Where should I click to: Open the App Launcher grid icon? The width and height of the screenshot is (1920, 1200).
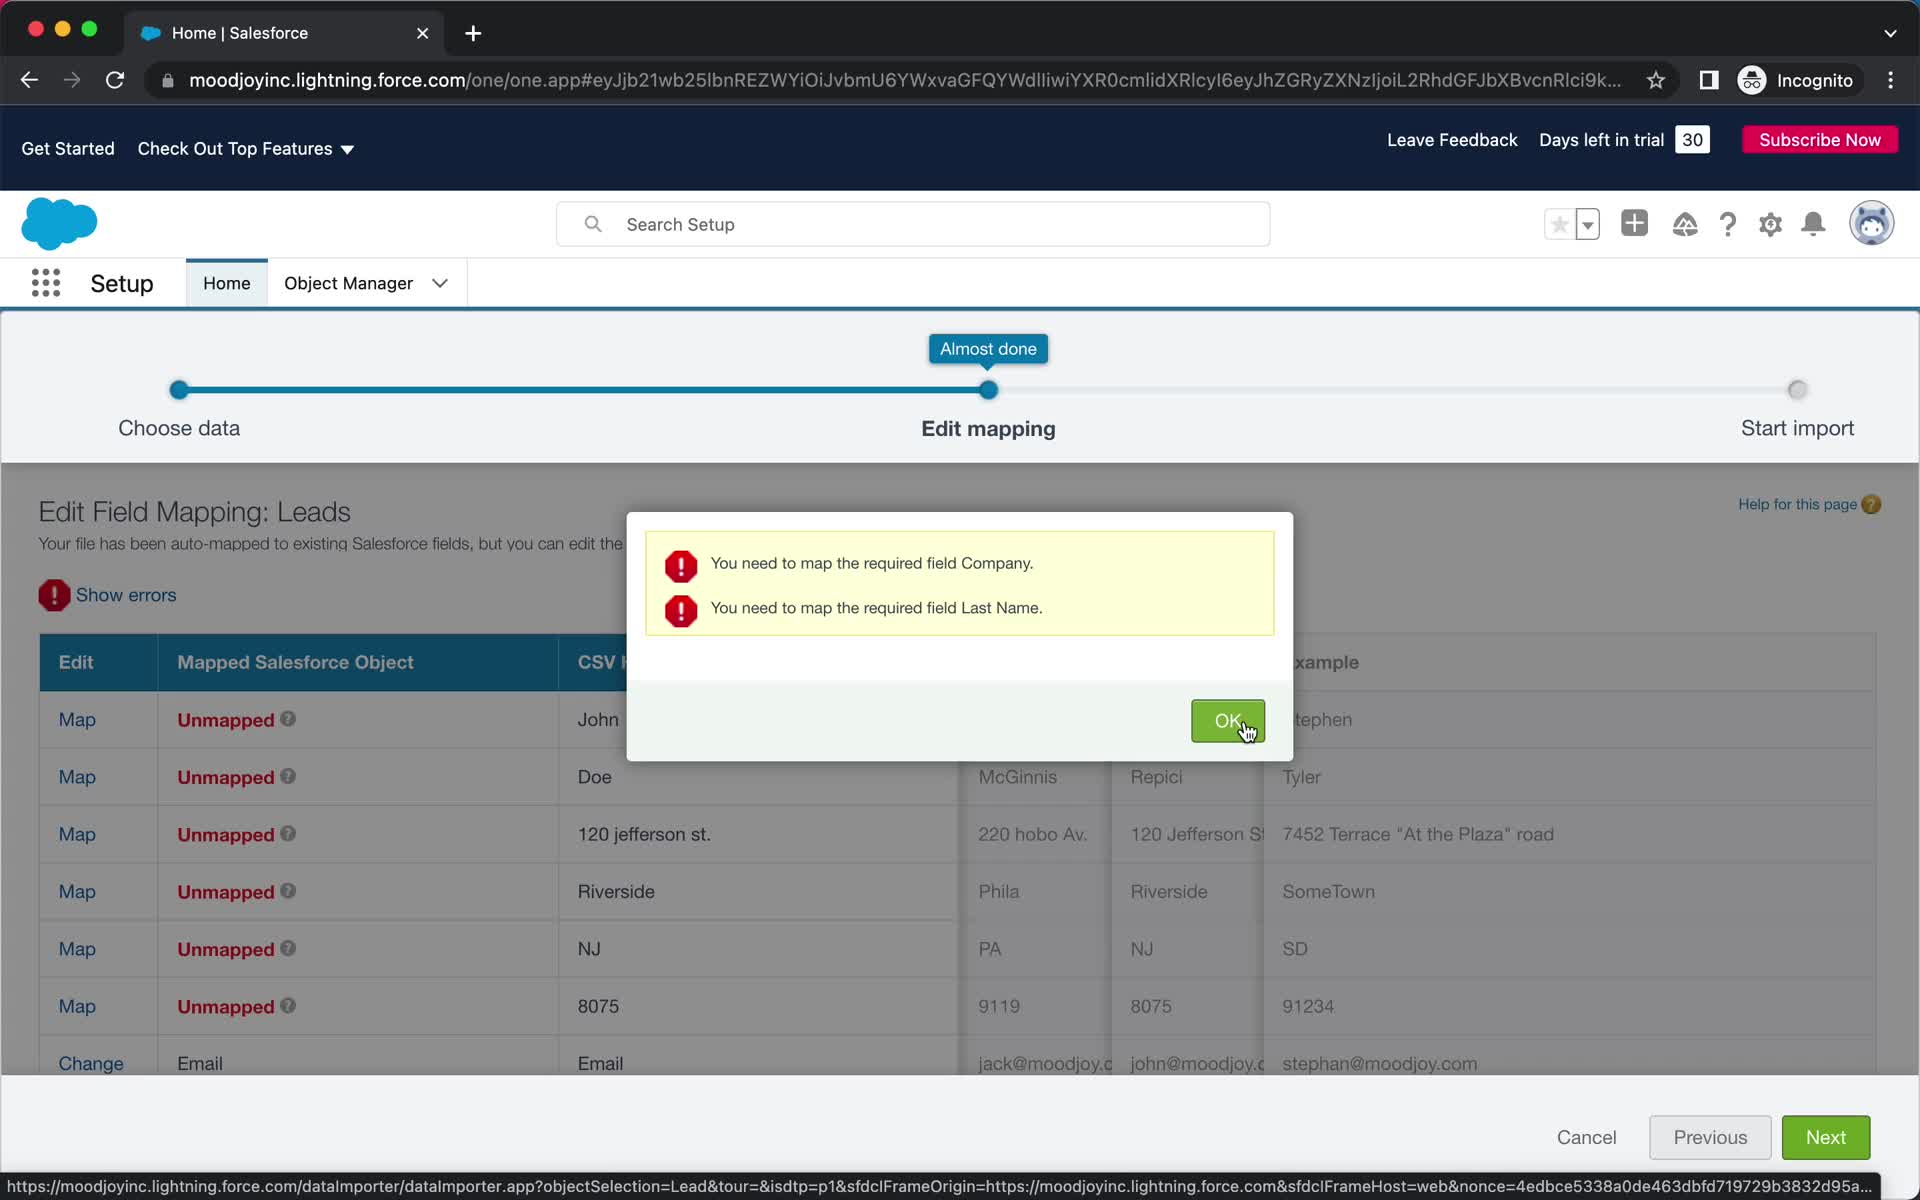point(46,283)
